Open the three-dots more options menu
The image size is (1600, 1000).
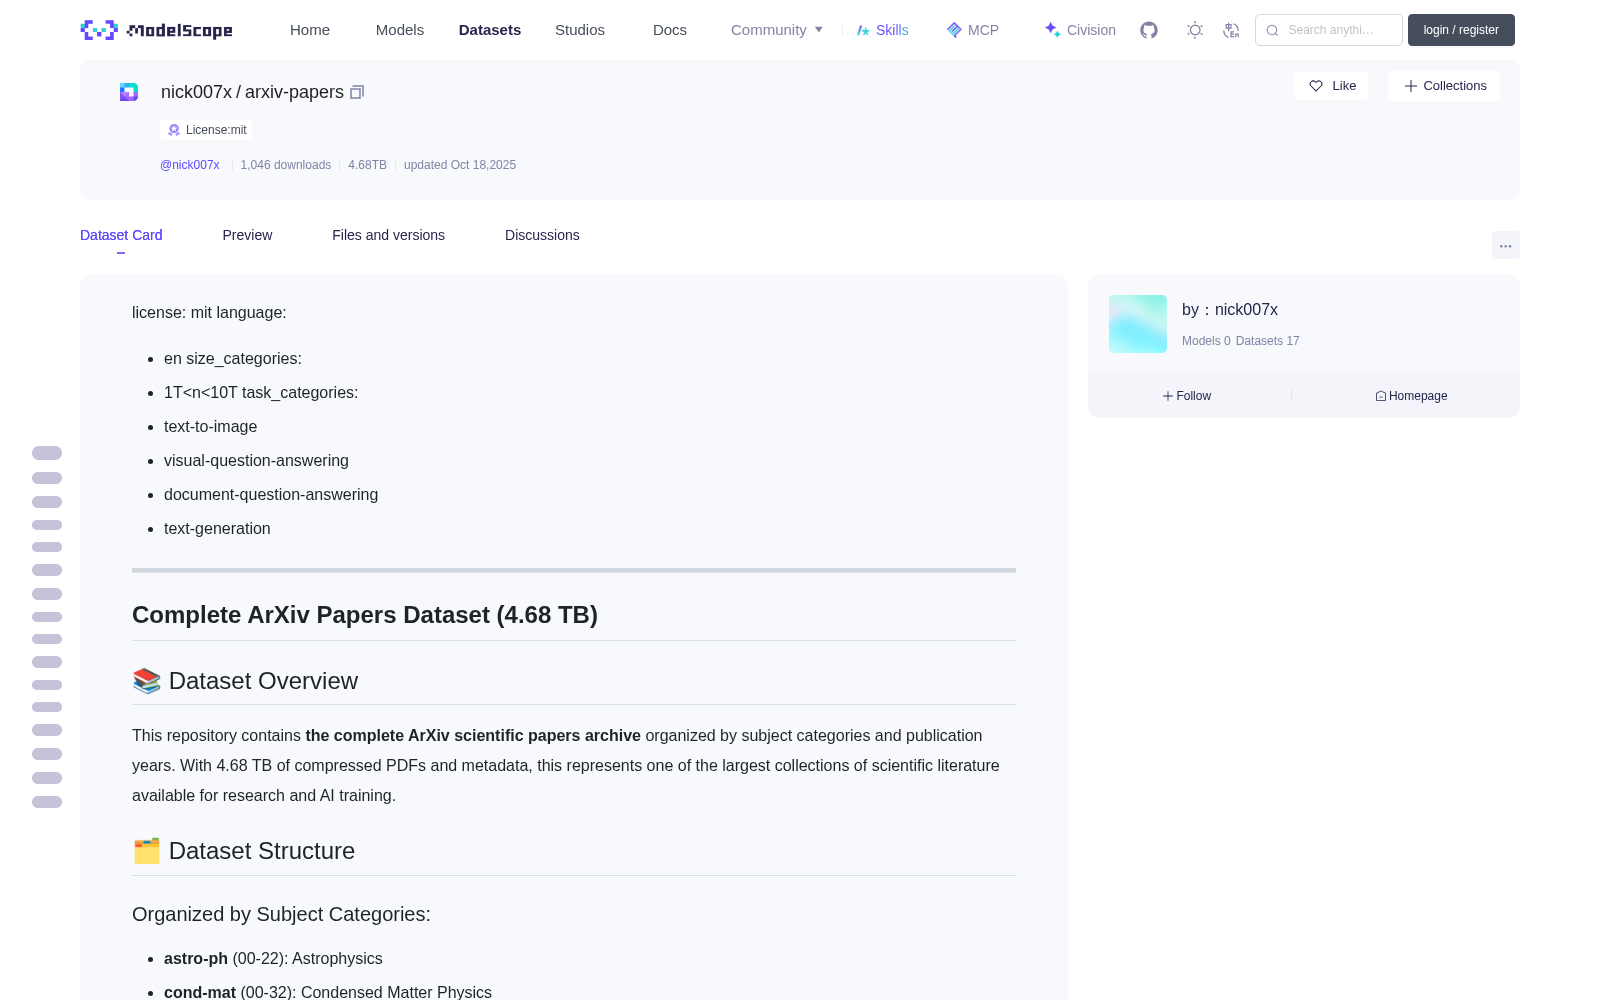(x=1506, y=245)
